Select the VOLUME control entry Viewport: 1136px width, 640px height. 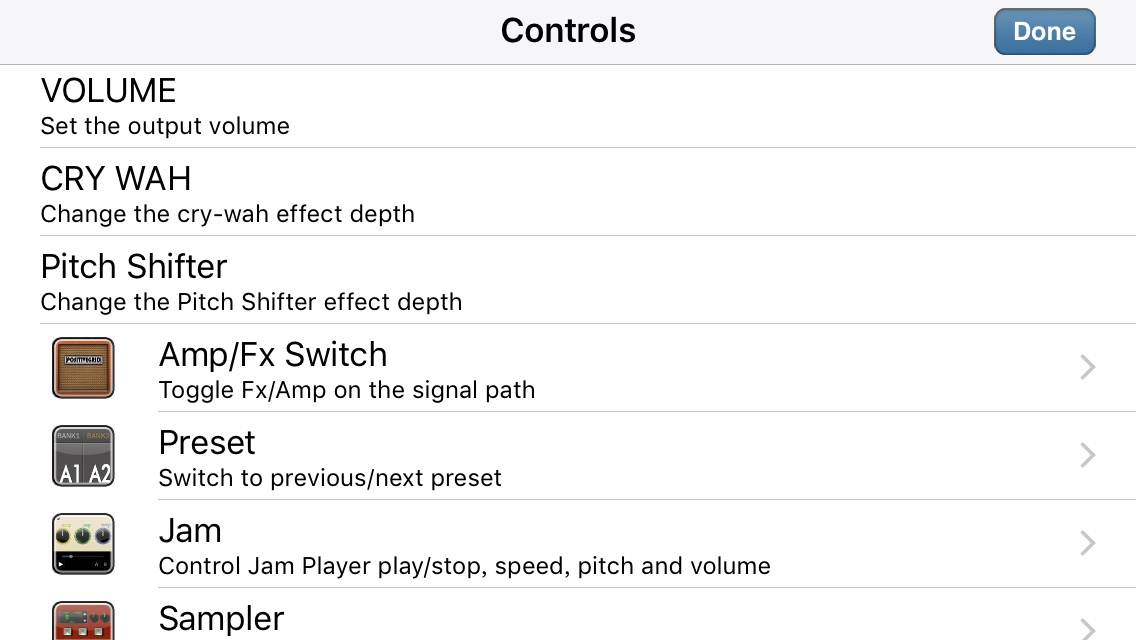coord(568,107)
